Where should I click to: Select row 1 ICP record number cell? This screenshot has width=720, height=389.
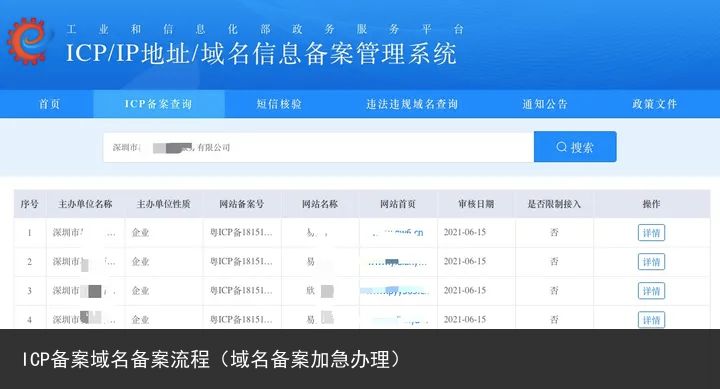pyautogui.click(x=241, y=233)
